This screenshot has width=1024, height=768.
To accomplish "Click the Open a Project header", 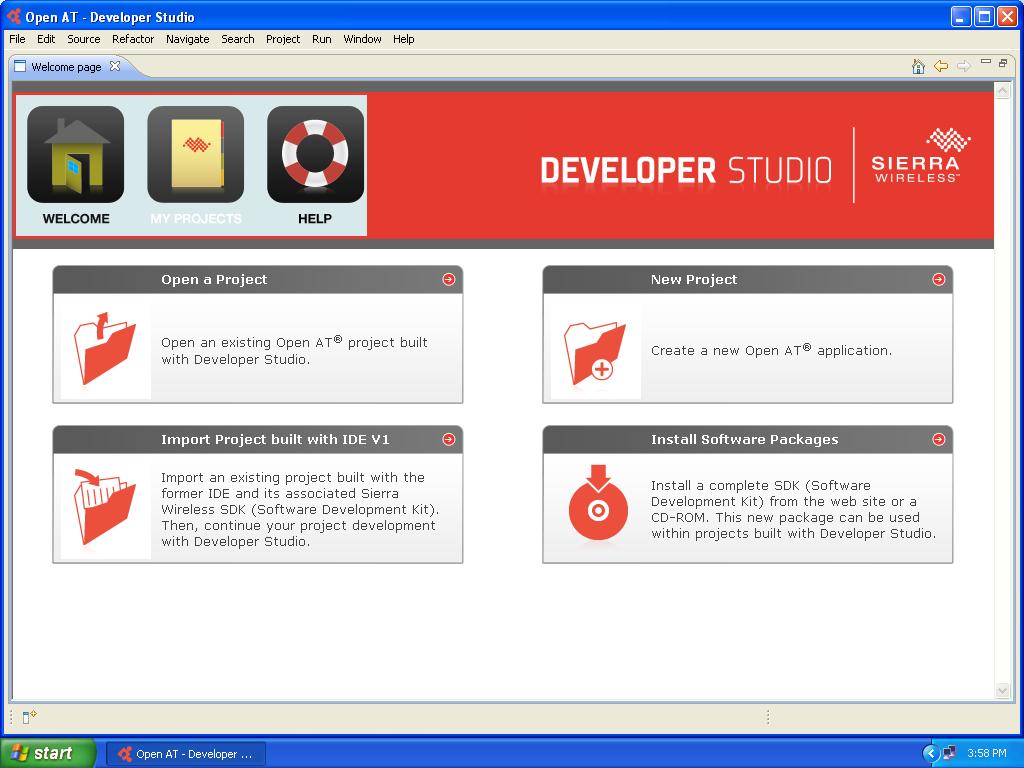I will pyautogui.click(x=258, y=280).
